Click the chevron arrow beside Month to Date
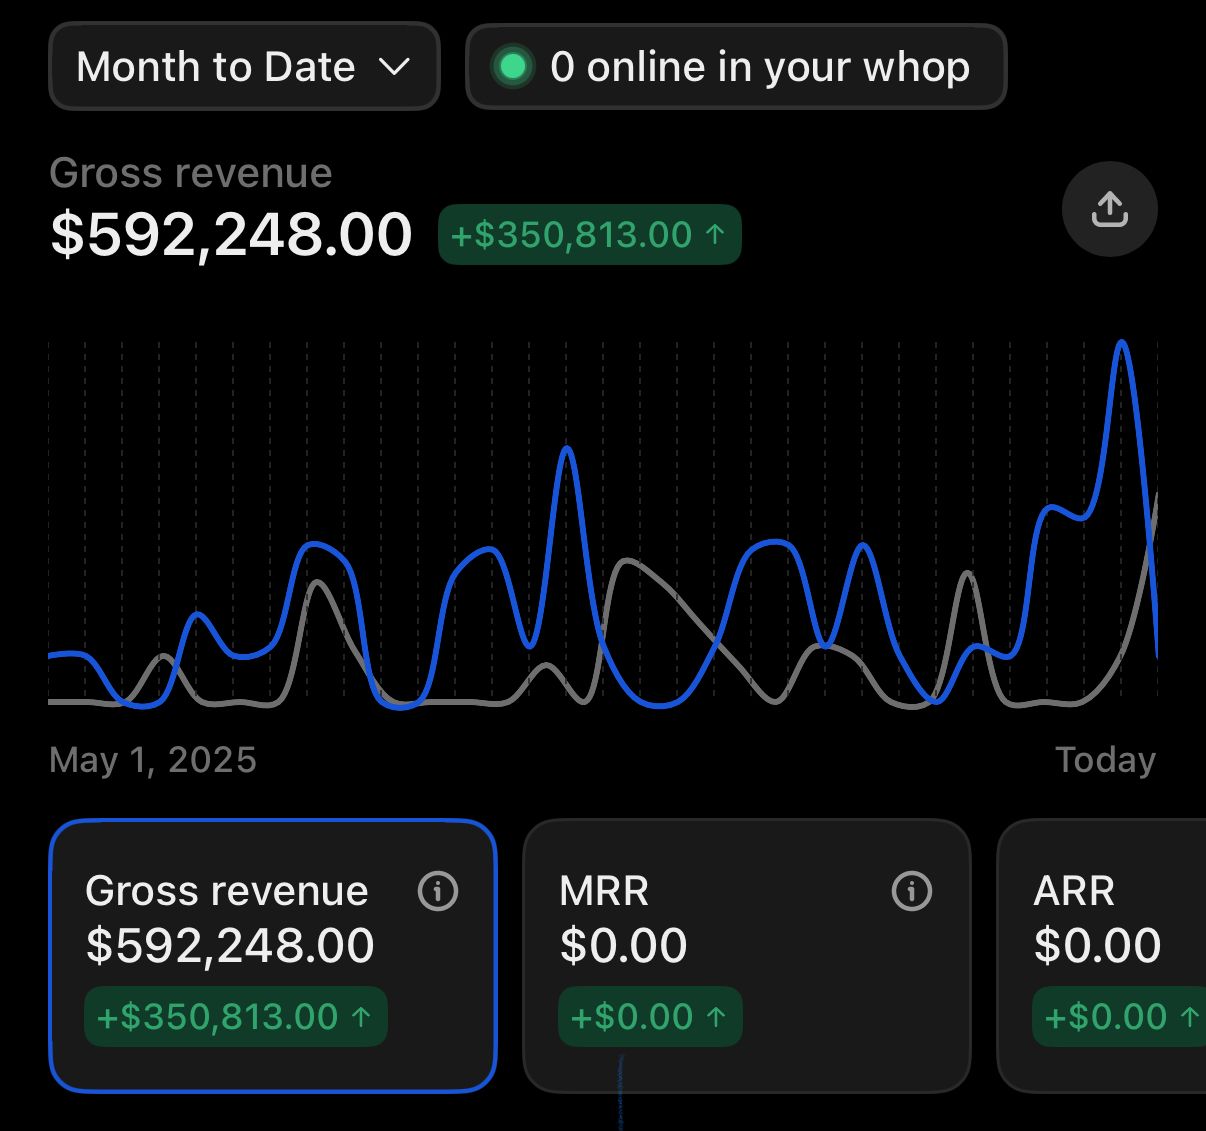 pyautogui.click(x=395, y=67)
